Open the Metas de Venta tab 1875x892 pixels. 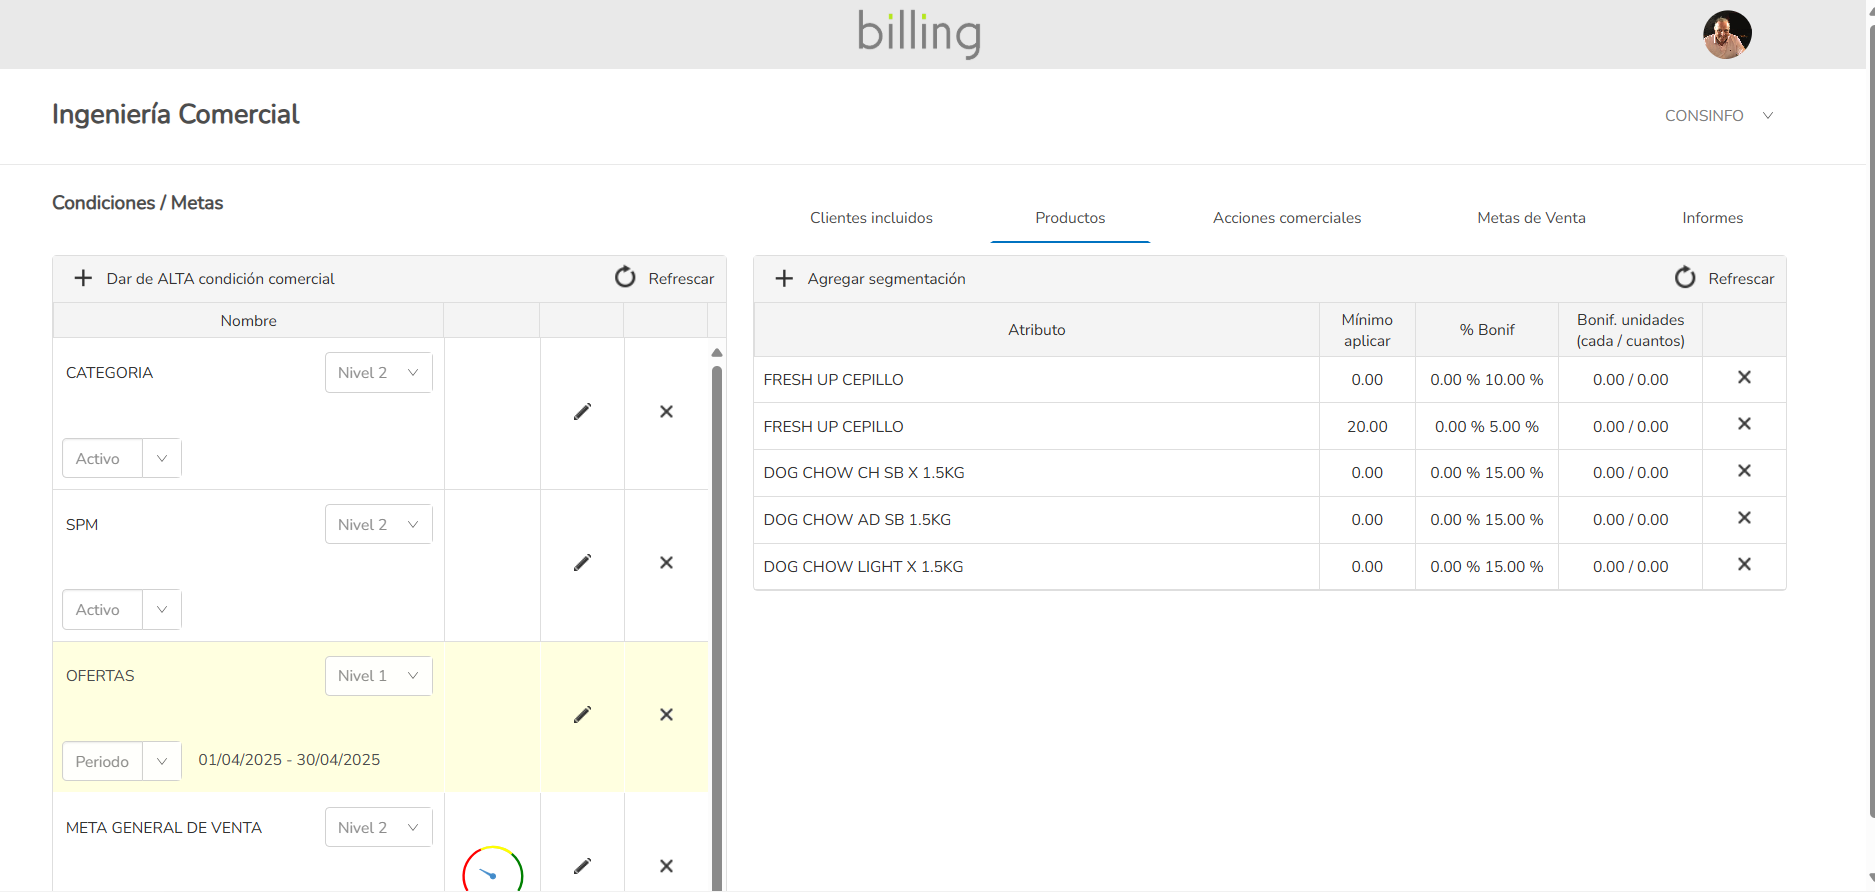[x=1531, y=218]
